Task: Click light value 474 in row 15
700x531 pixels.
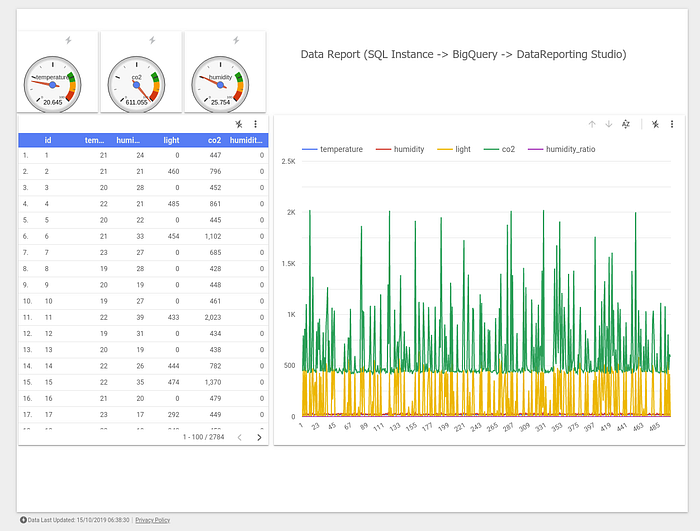Action: (x=173, y=382)
